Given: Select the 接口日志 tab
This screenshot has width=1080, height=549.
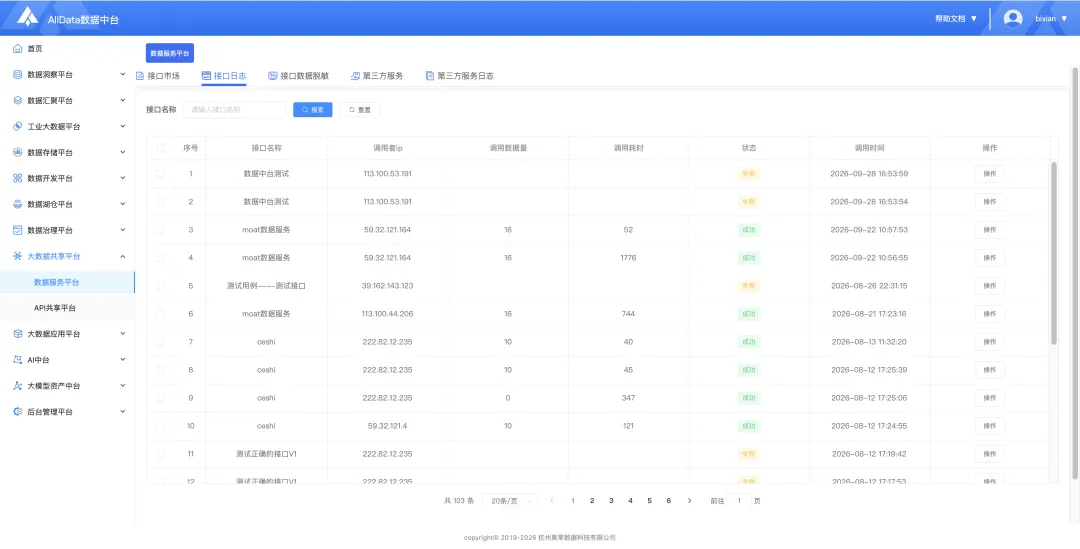Looking at the screenshot, I should 224,76.
